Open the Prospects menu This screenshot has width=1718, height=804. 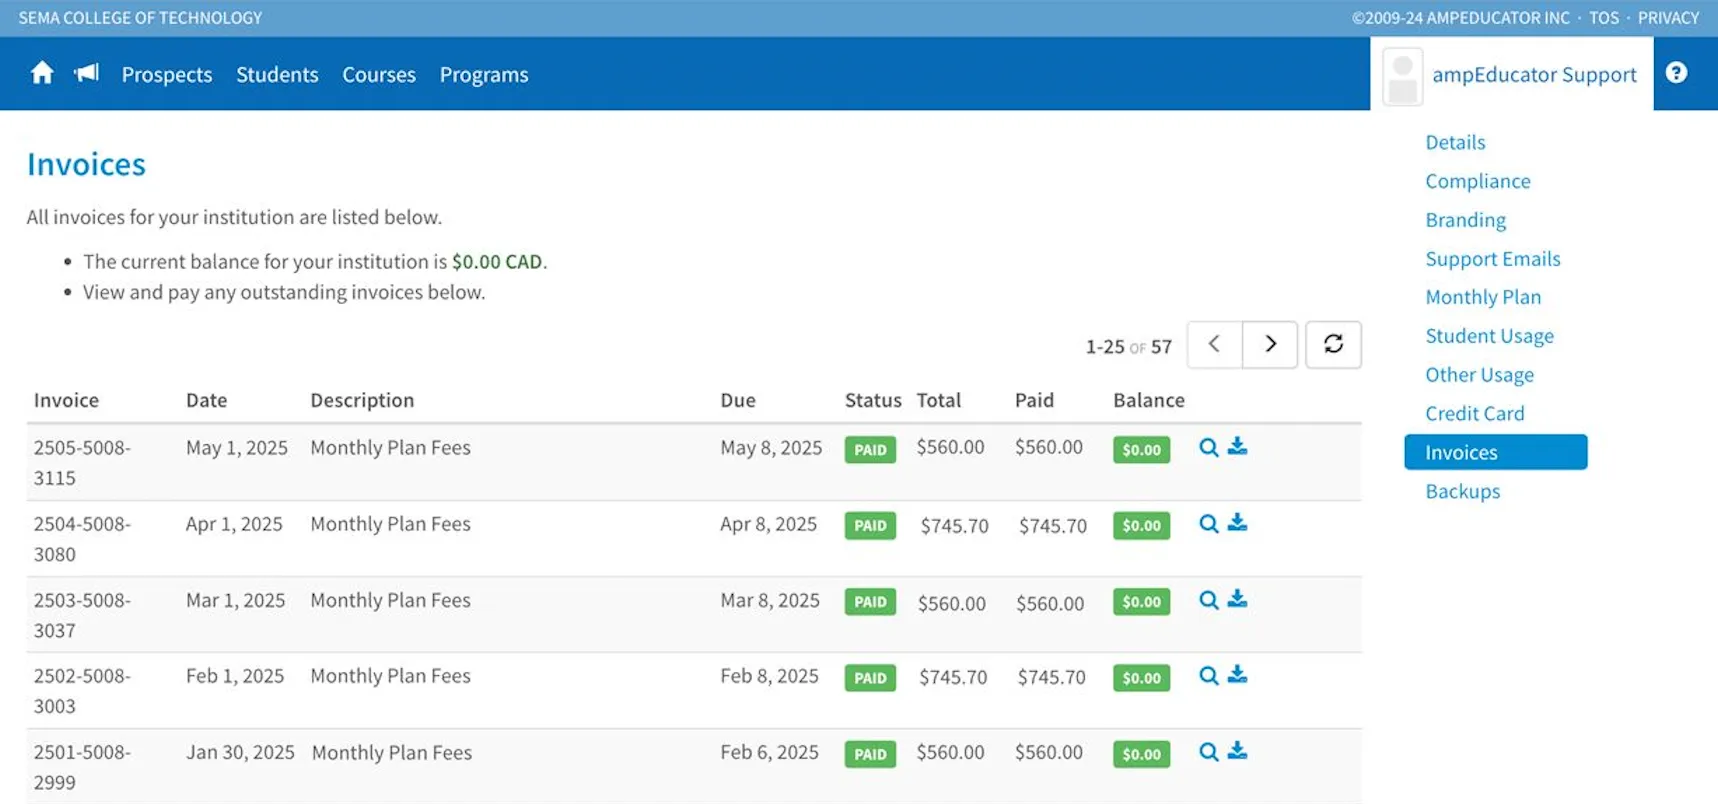(x=167, y=74)
